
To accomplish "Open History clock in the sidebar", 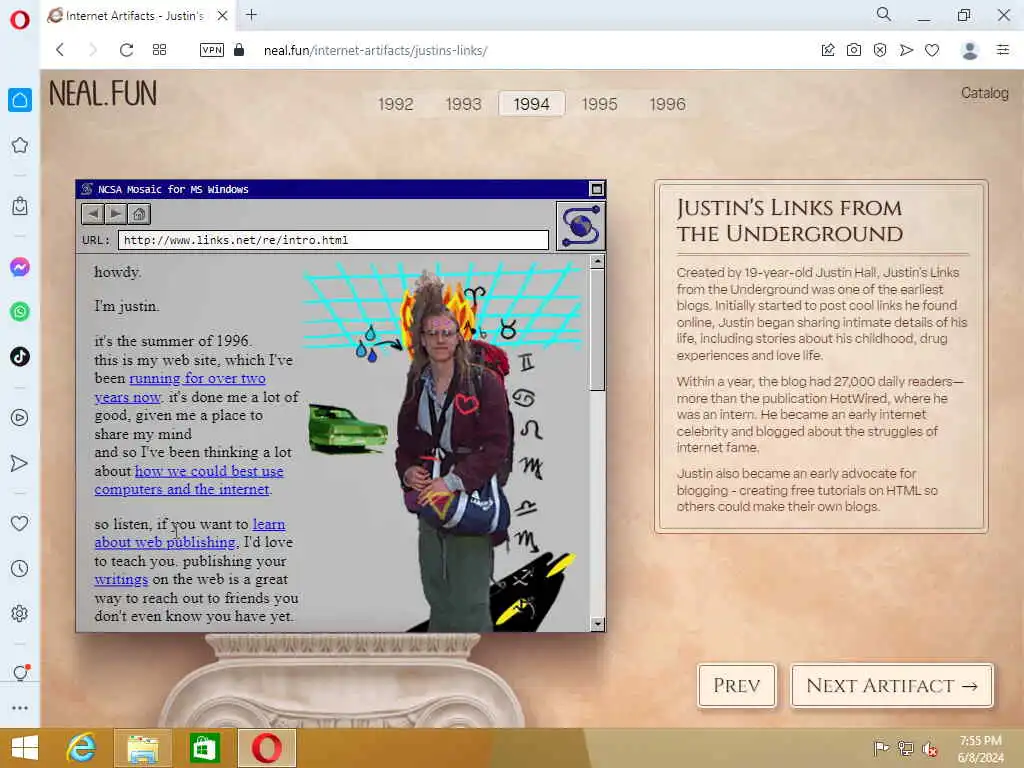I will tap(20, 568).
